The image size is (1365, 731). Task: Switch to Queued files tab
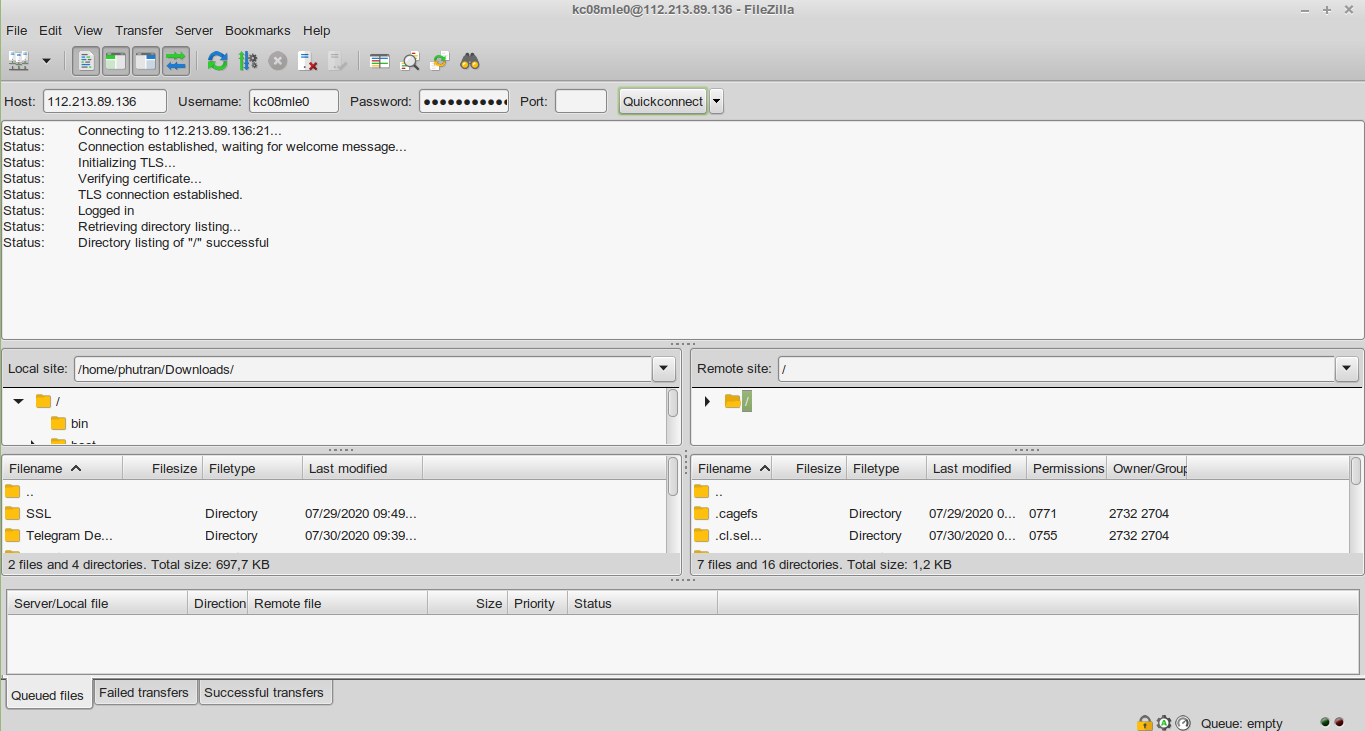tap(48, 695)
